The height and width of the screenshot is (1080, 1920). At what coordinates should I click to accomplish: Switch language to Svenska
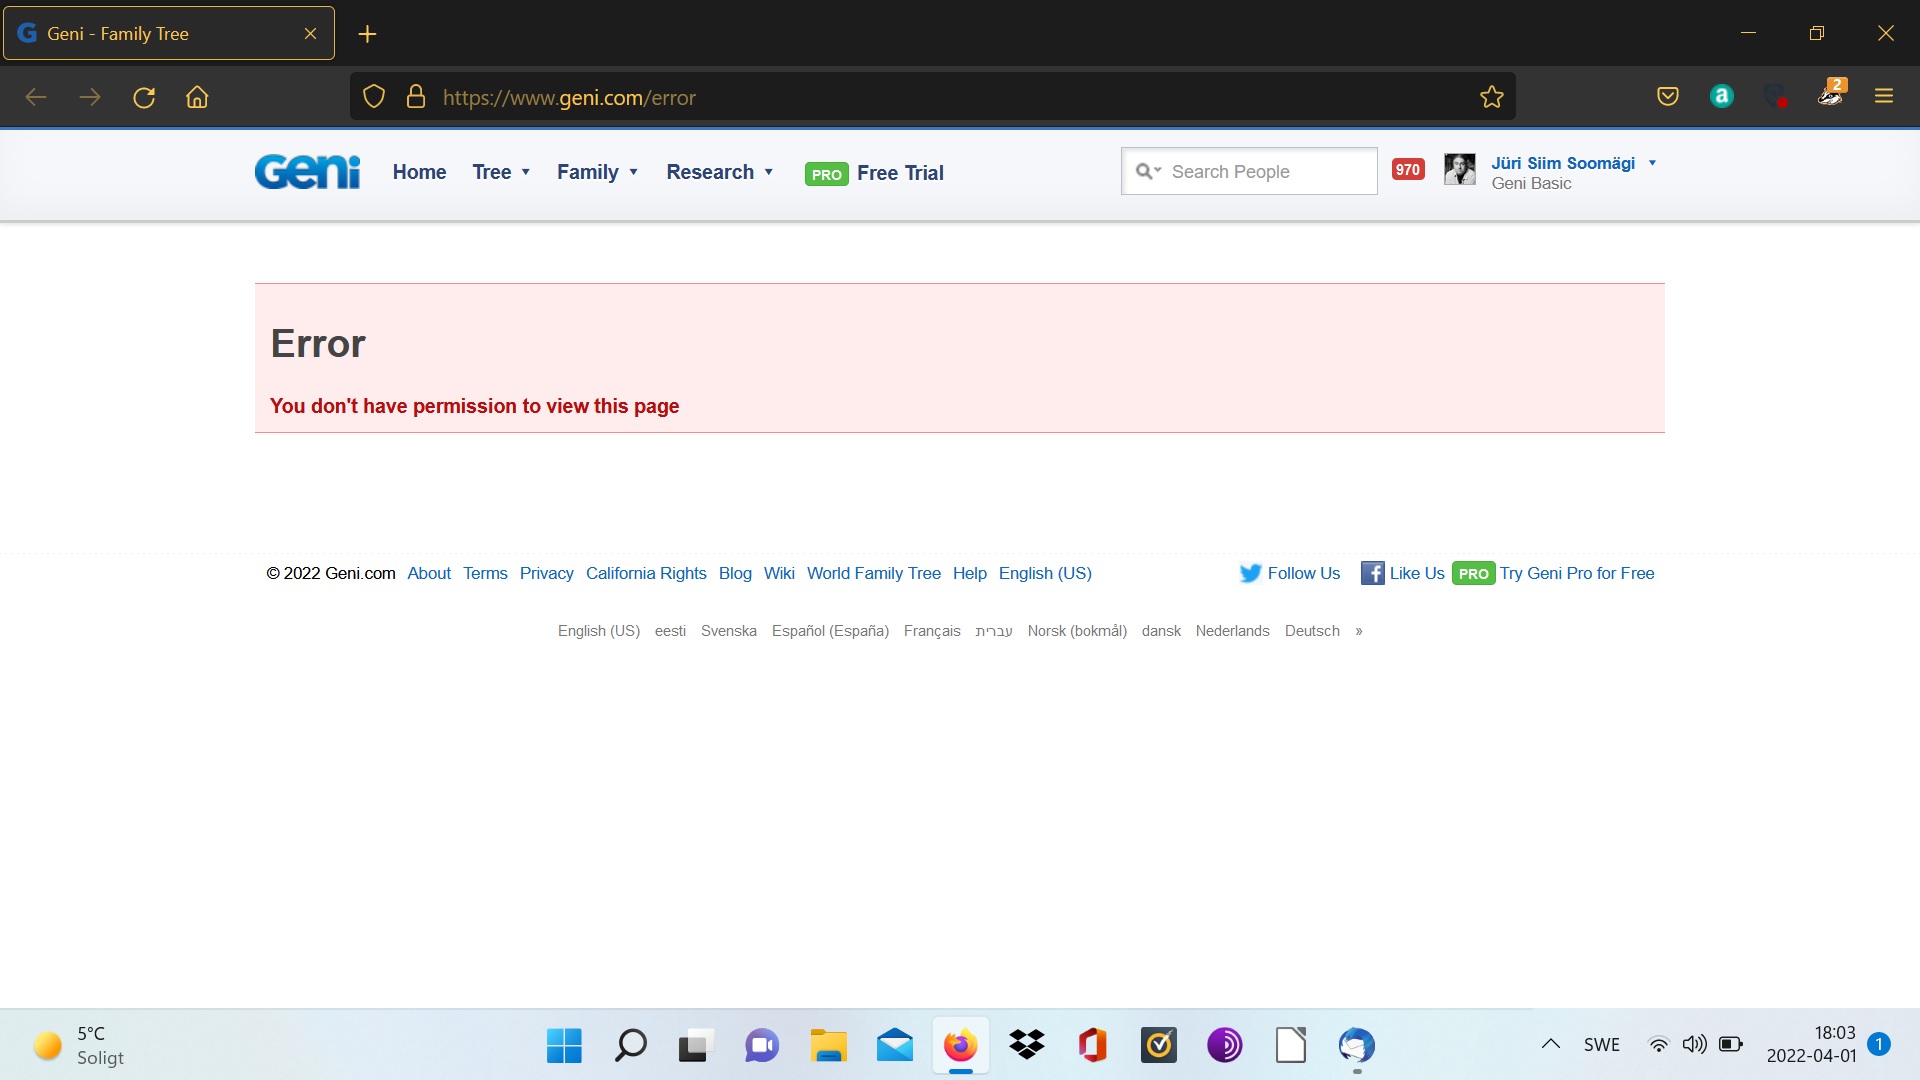point(728,631)
